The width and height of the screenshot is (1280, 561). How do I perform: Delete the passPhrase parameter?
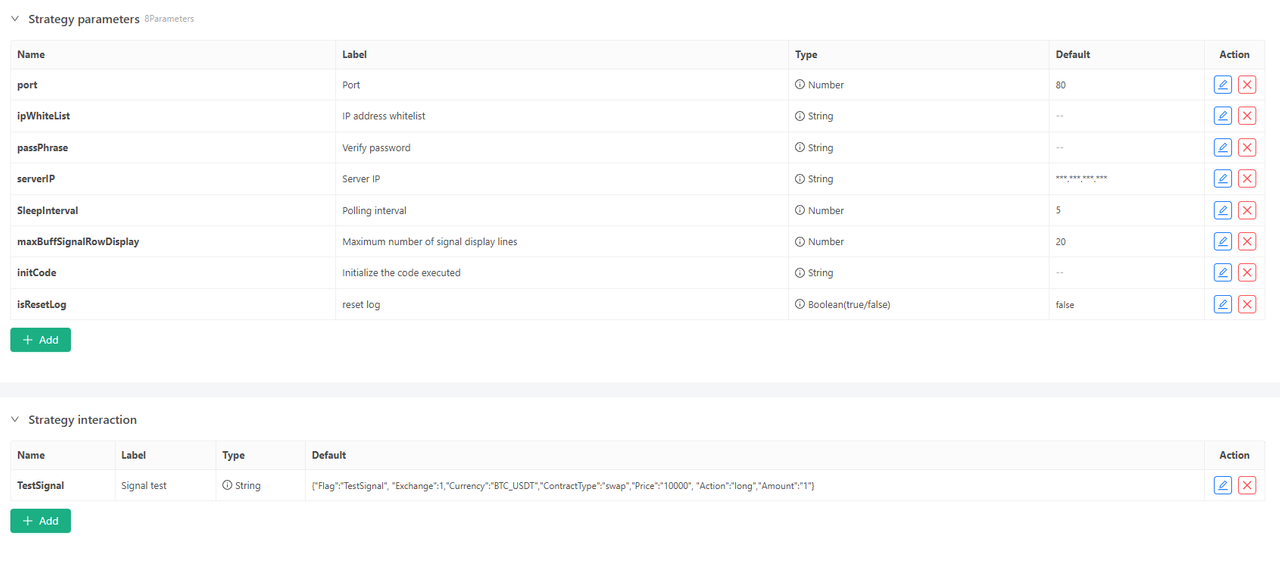click(1247, 147)
